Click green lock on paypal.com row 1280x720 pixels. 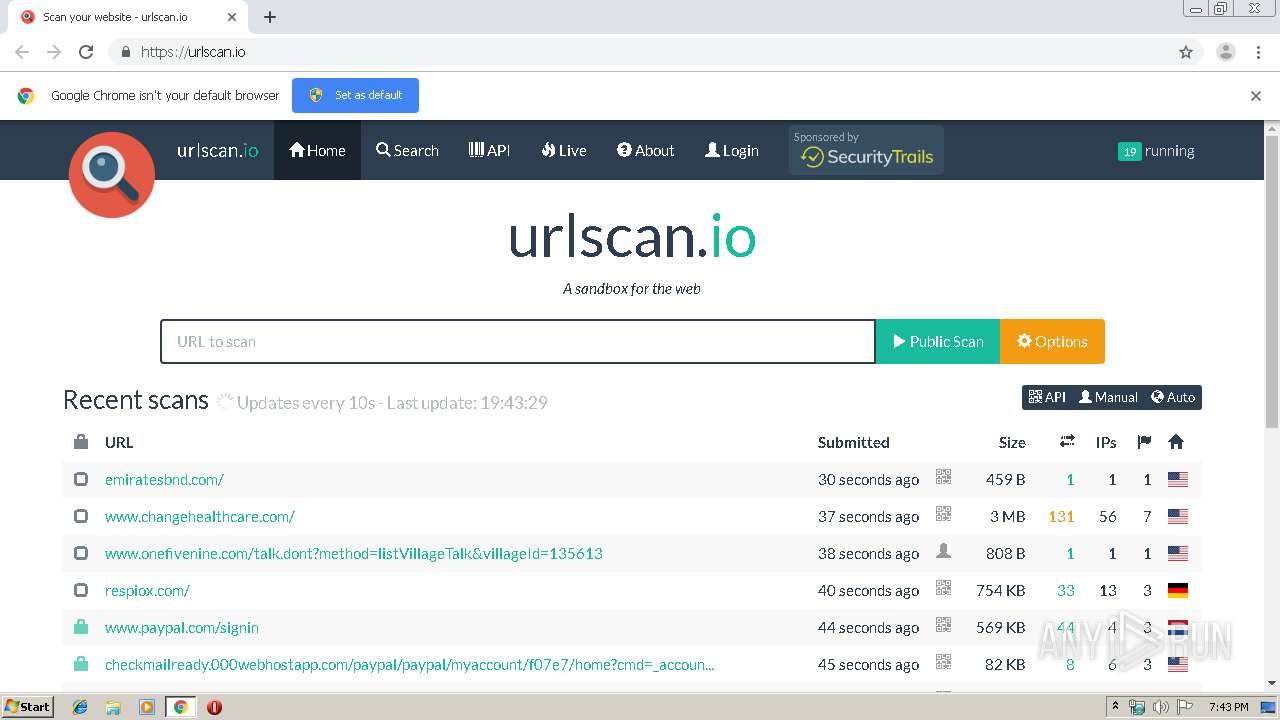pos(81,628)
